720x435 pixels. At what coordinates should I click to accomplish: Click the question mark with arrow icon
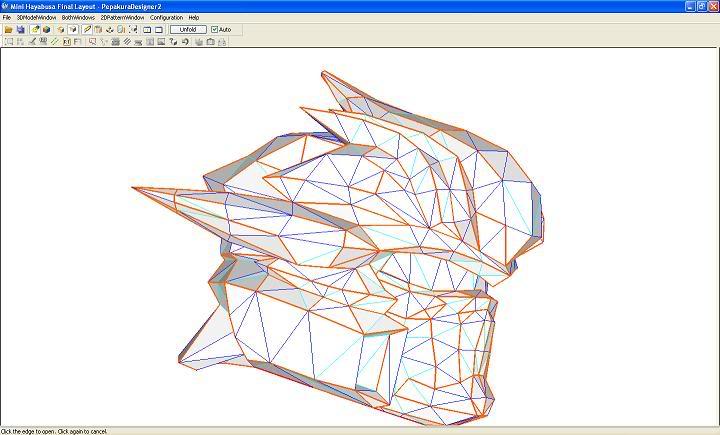[x=174, y=42]
